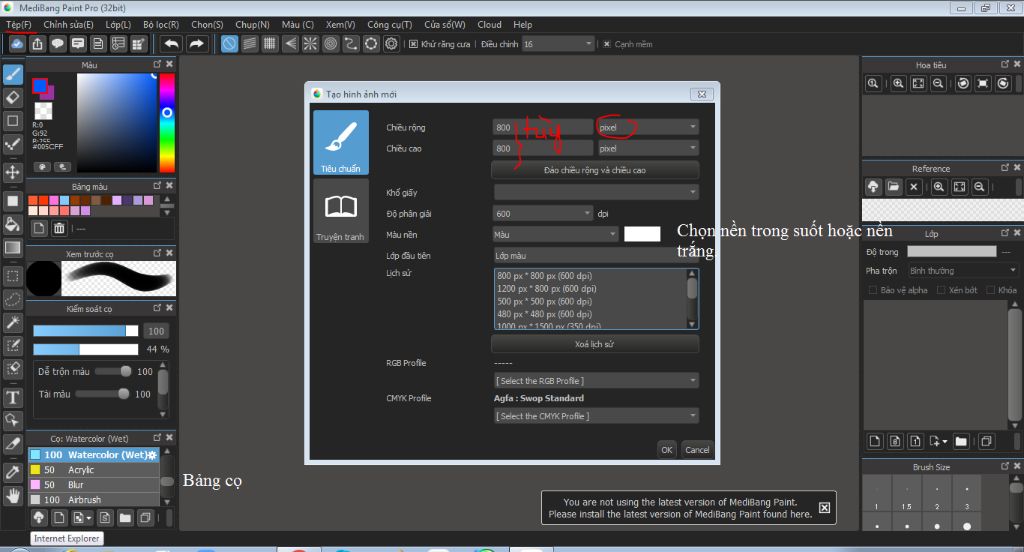Select the Acrylic brush row
The image size is (1024, 552).
94,470
